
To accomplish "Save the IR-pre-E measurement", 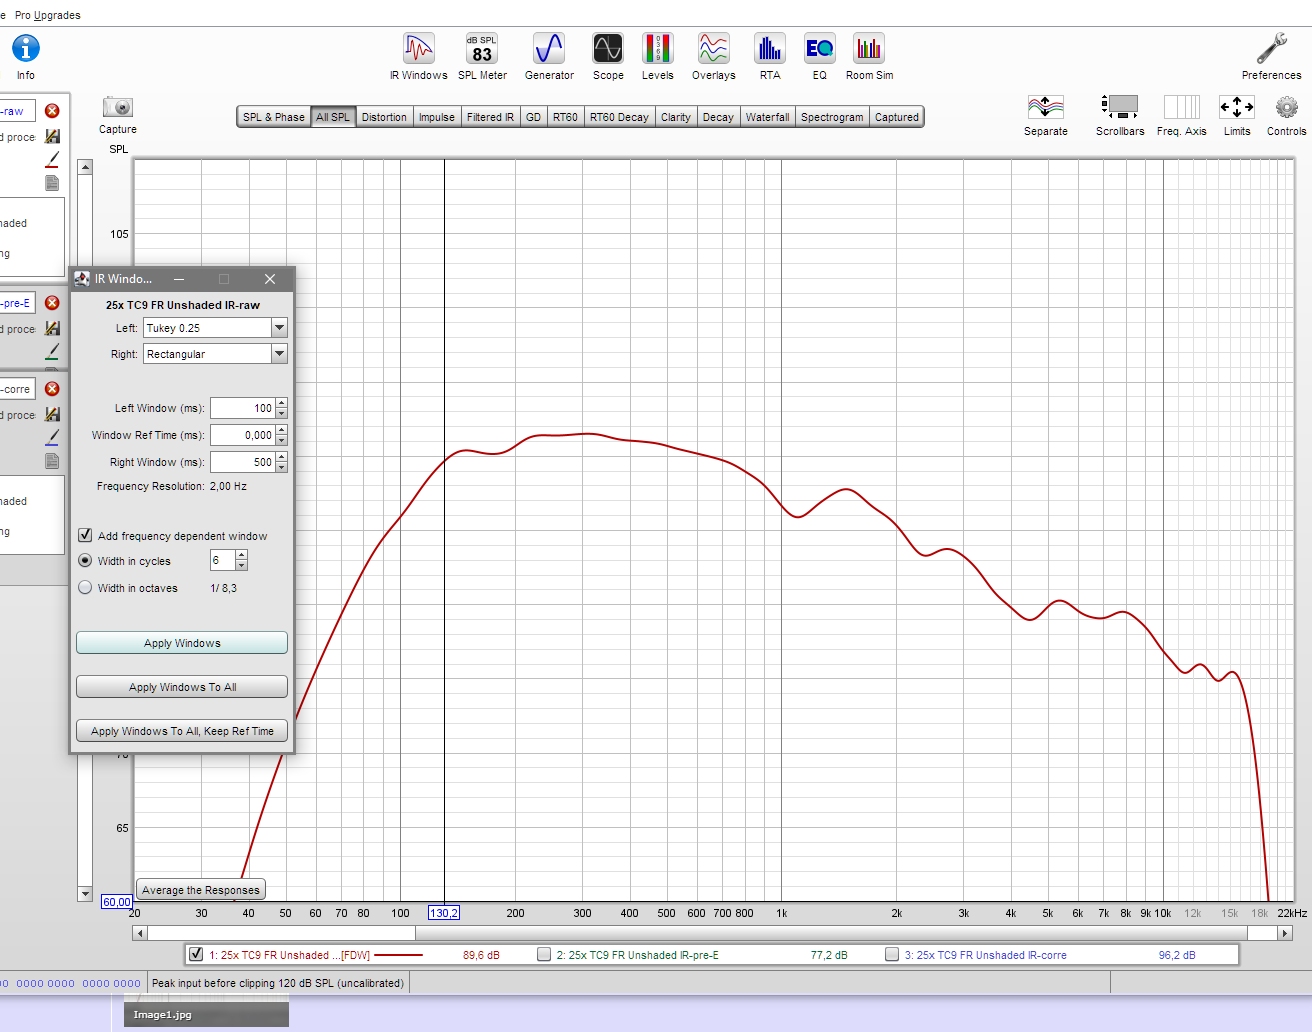I will pos(52,328).
